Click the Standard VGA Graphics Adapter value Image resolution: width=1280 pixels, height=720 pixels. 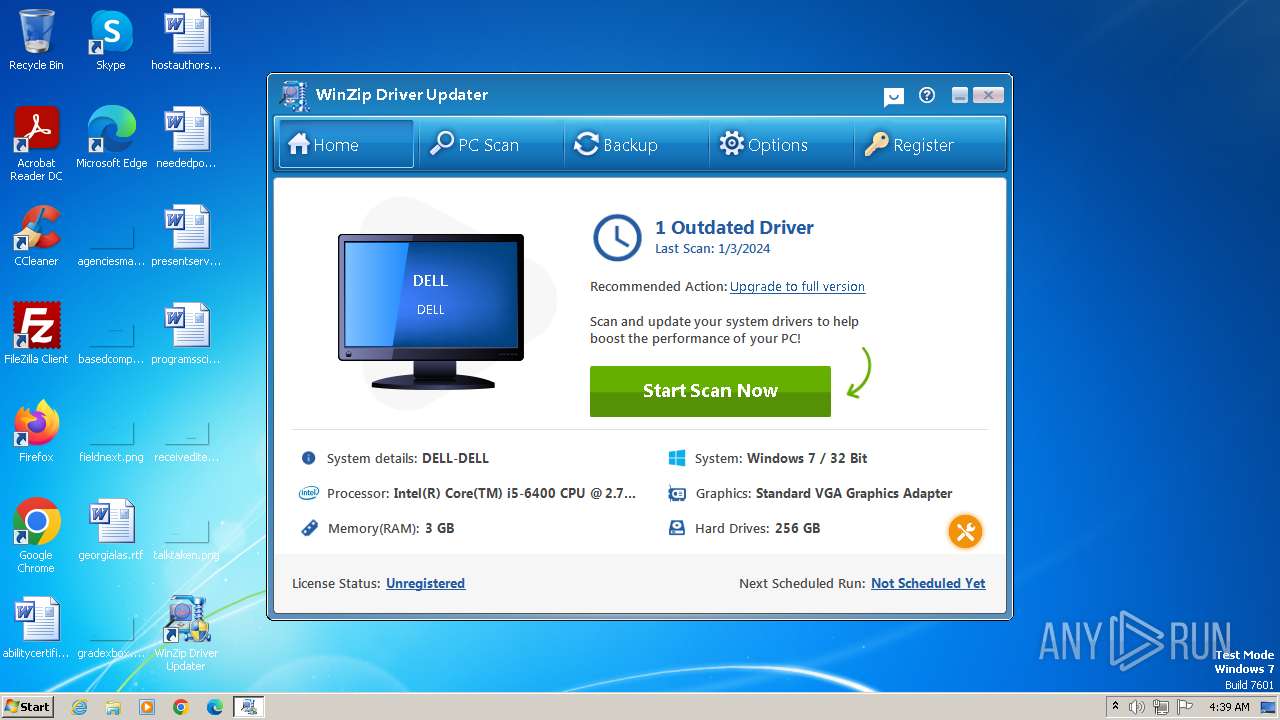point(854,493)
